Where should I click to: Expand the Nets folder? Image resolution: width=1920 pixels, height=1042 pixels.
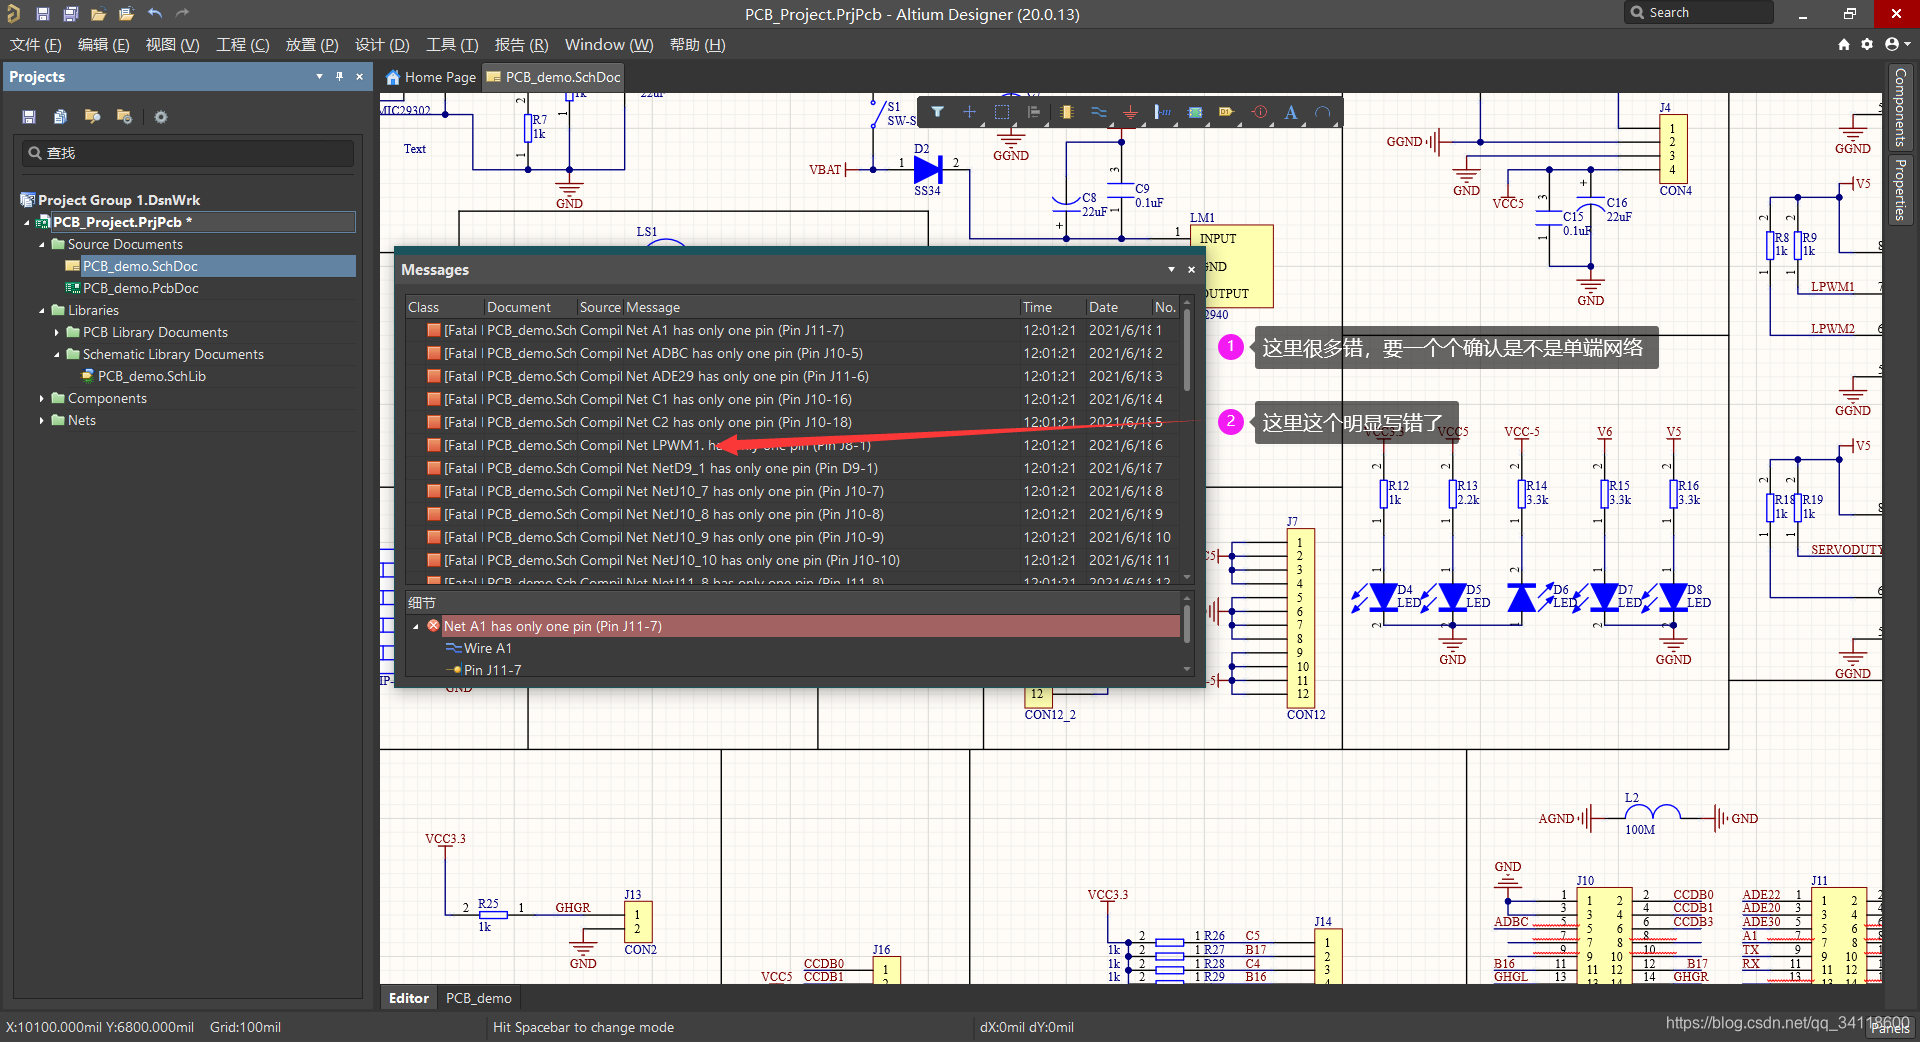(x=42, y=420)
